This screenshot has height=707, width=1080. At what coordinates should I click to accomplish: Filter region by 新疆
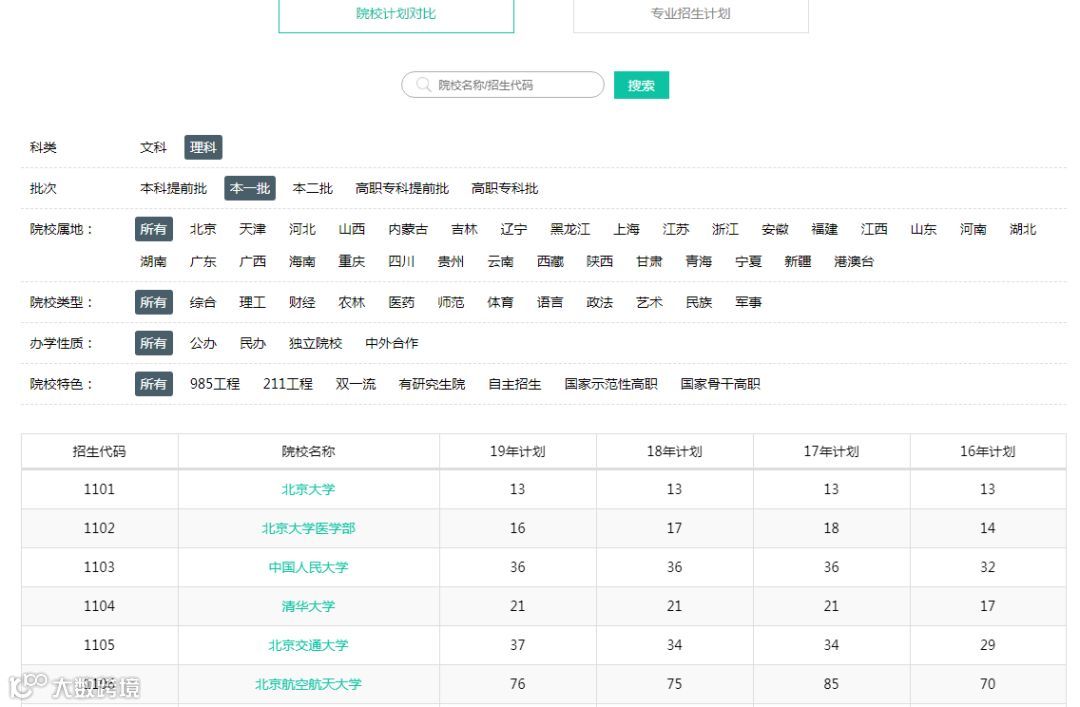click(x=798, y=262)
